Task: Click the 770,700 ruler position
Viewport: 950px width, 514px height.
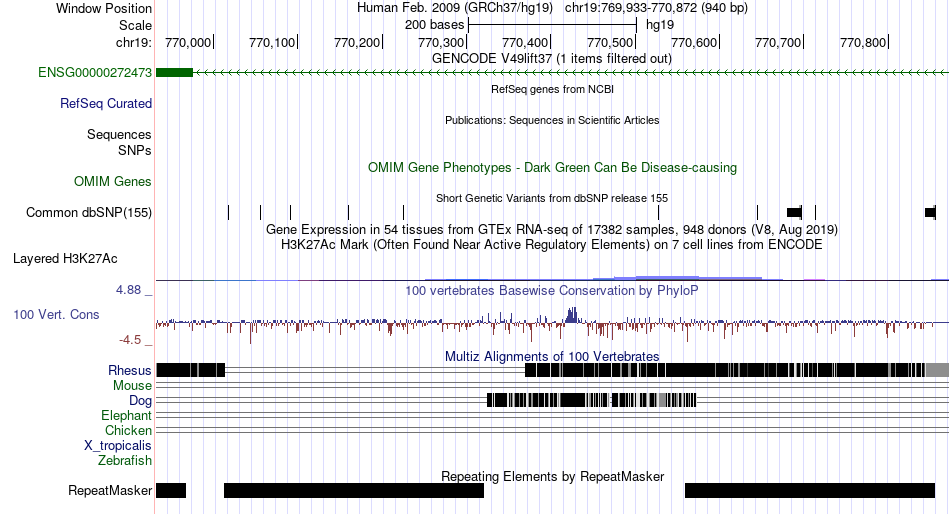Action: 779,42
